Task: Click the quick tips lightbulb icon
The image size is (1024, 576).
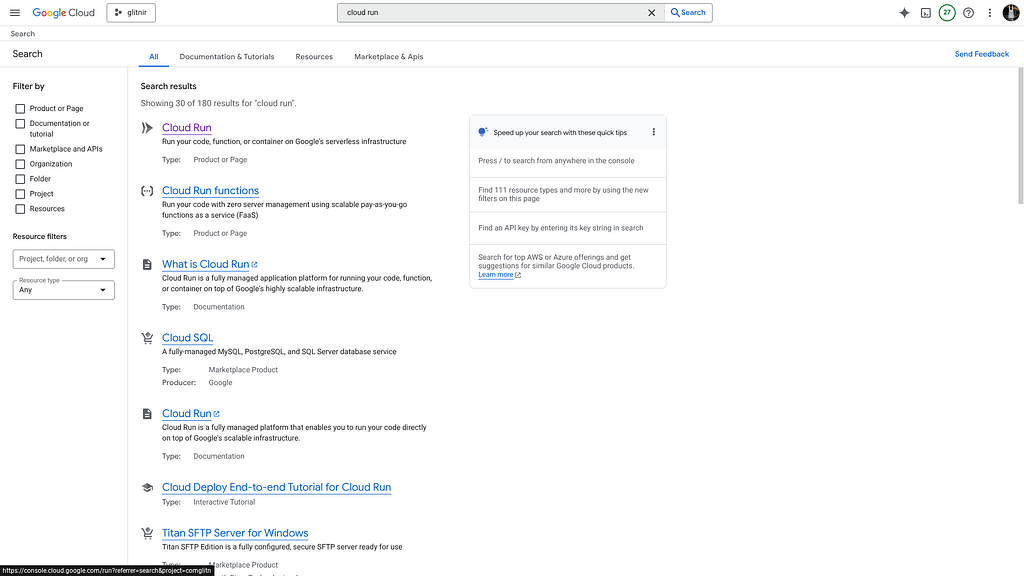Action: [x=482, y=132]
